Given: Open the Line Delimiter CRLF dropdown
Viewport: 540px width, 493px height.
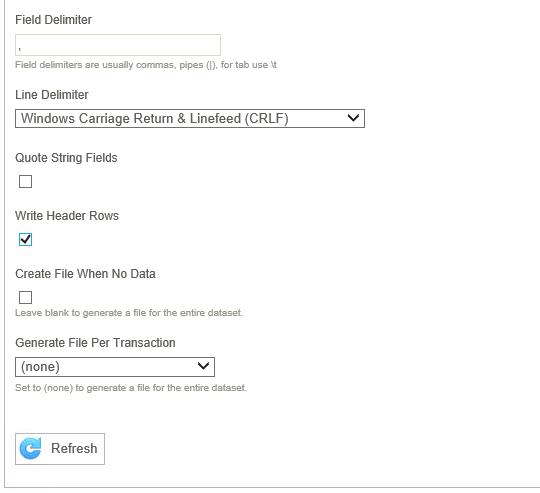Looking at the screenshot, I should (x=190, y=118).
